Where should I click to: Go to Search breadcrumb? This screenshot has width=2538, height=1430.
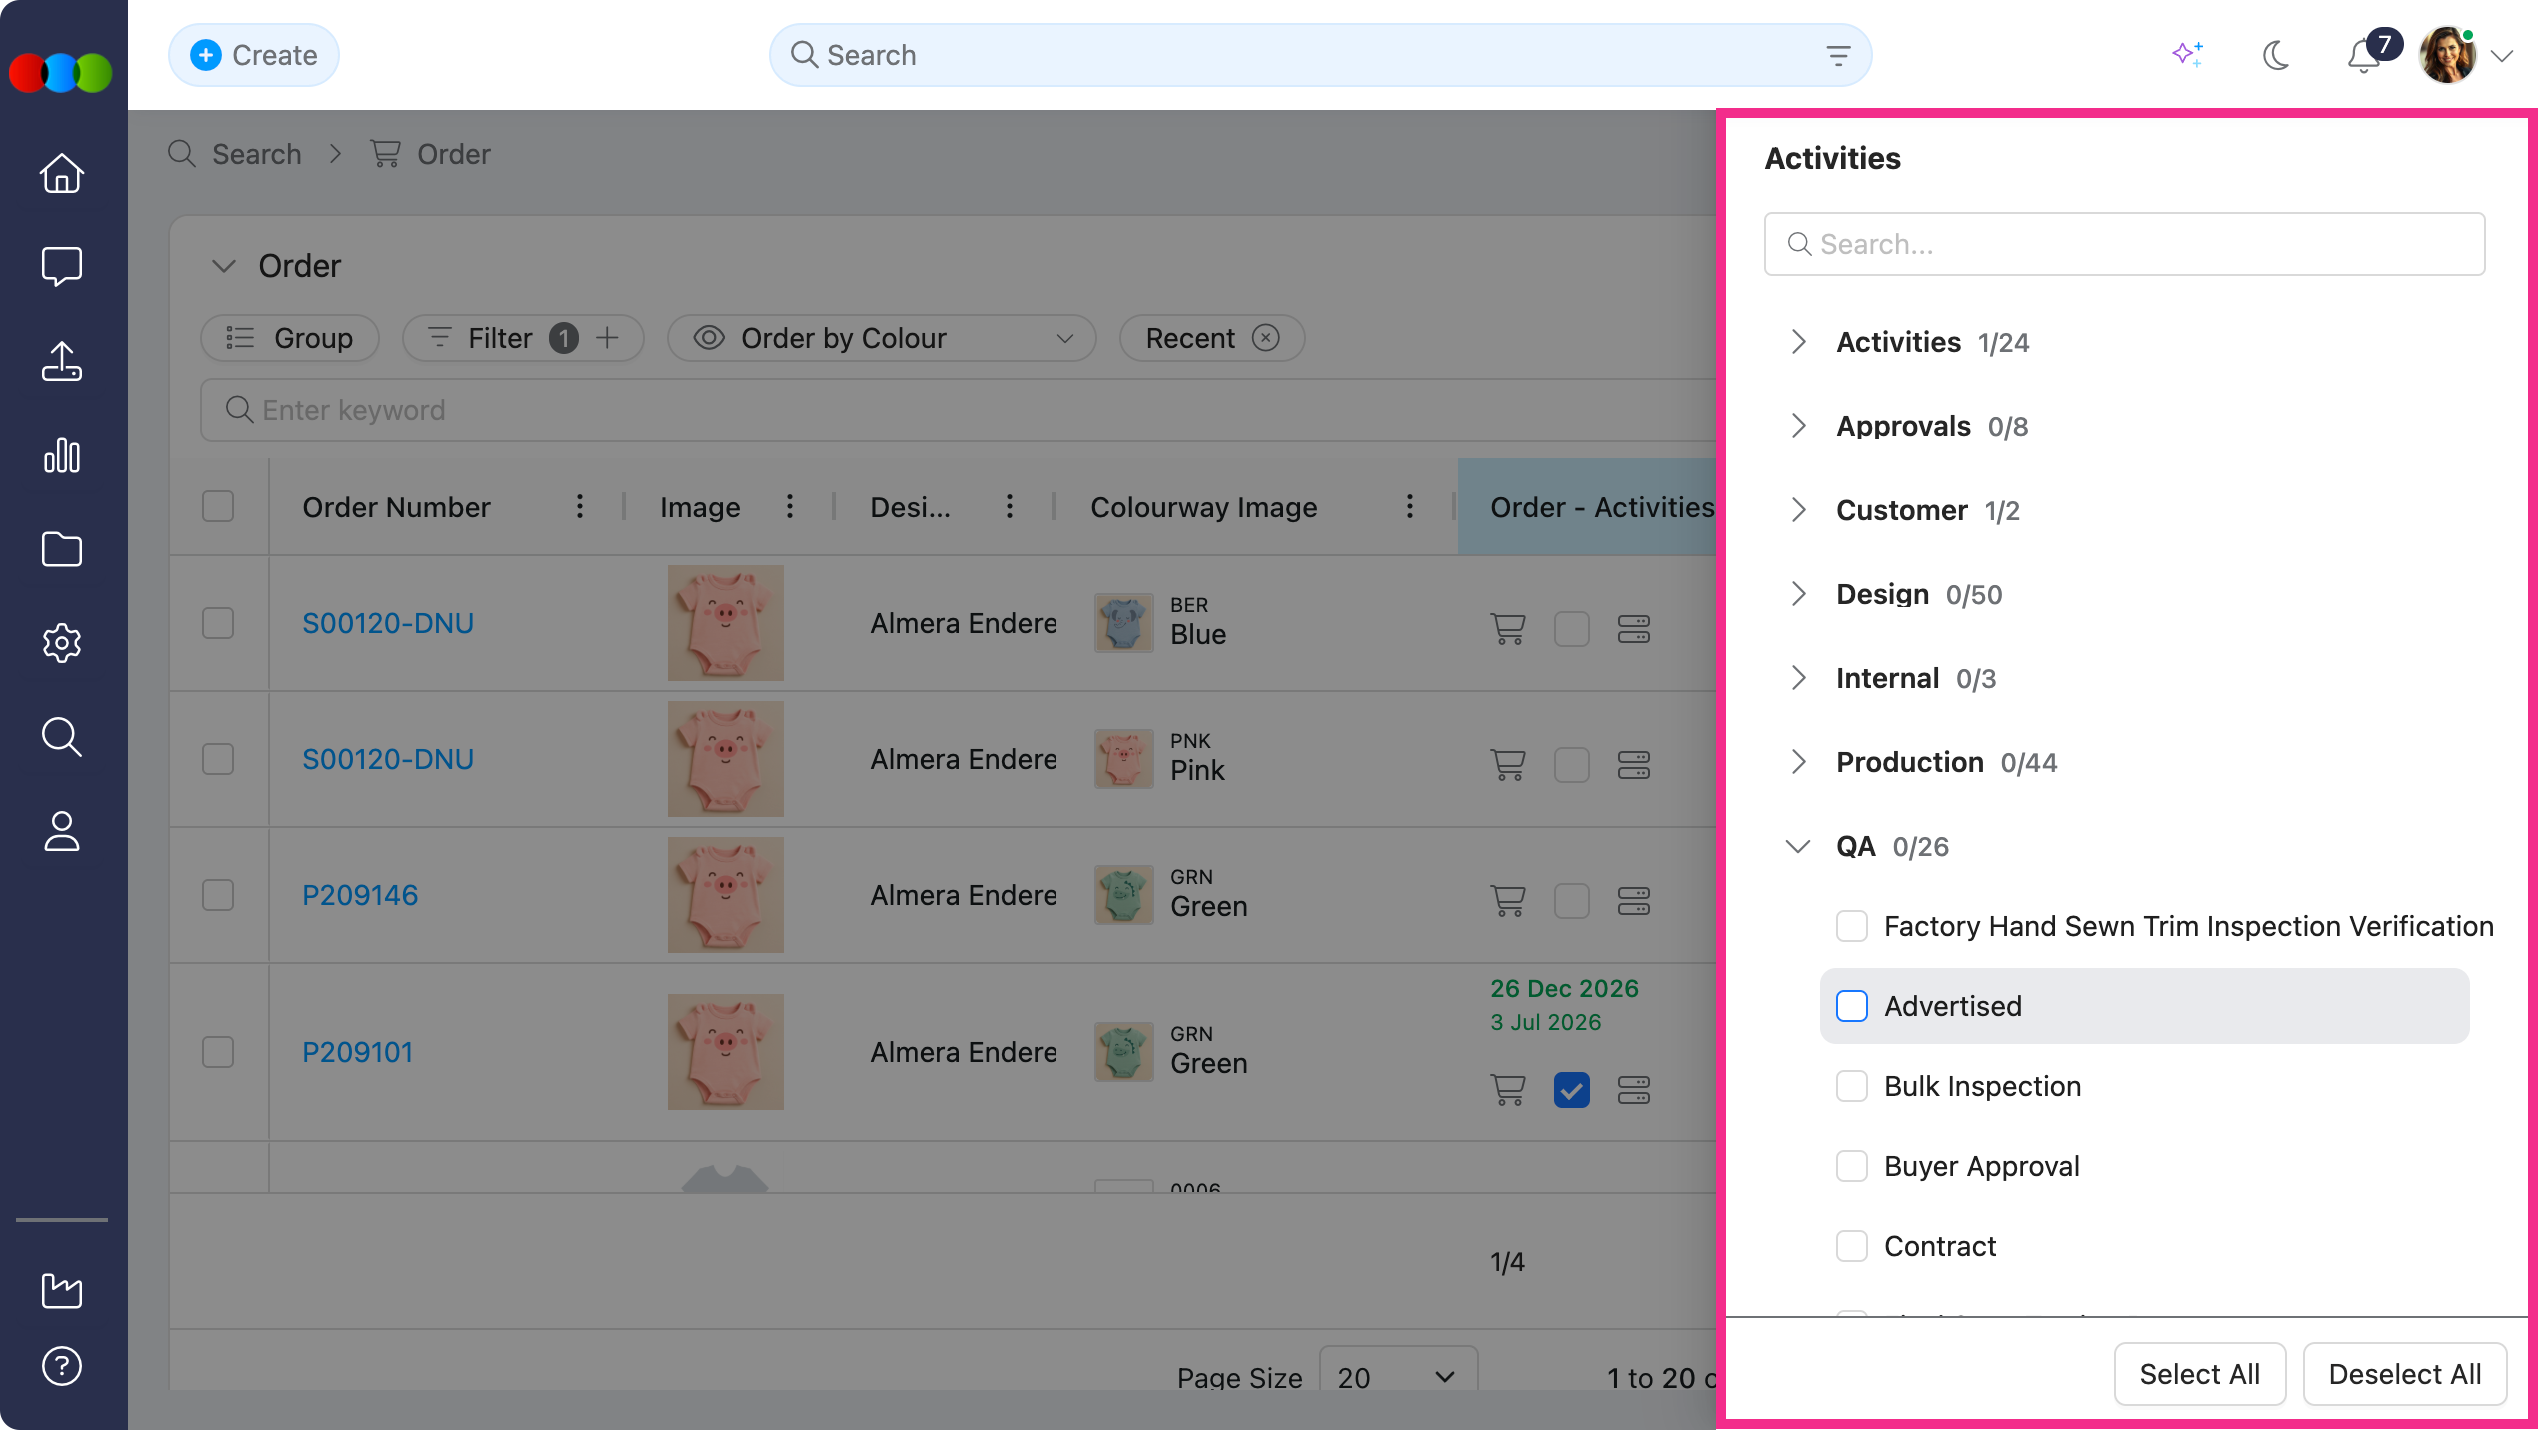(x=236, y=154)
